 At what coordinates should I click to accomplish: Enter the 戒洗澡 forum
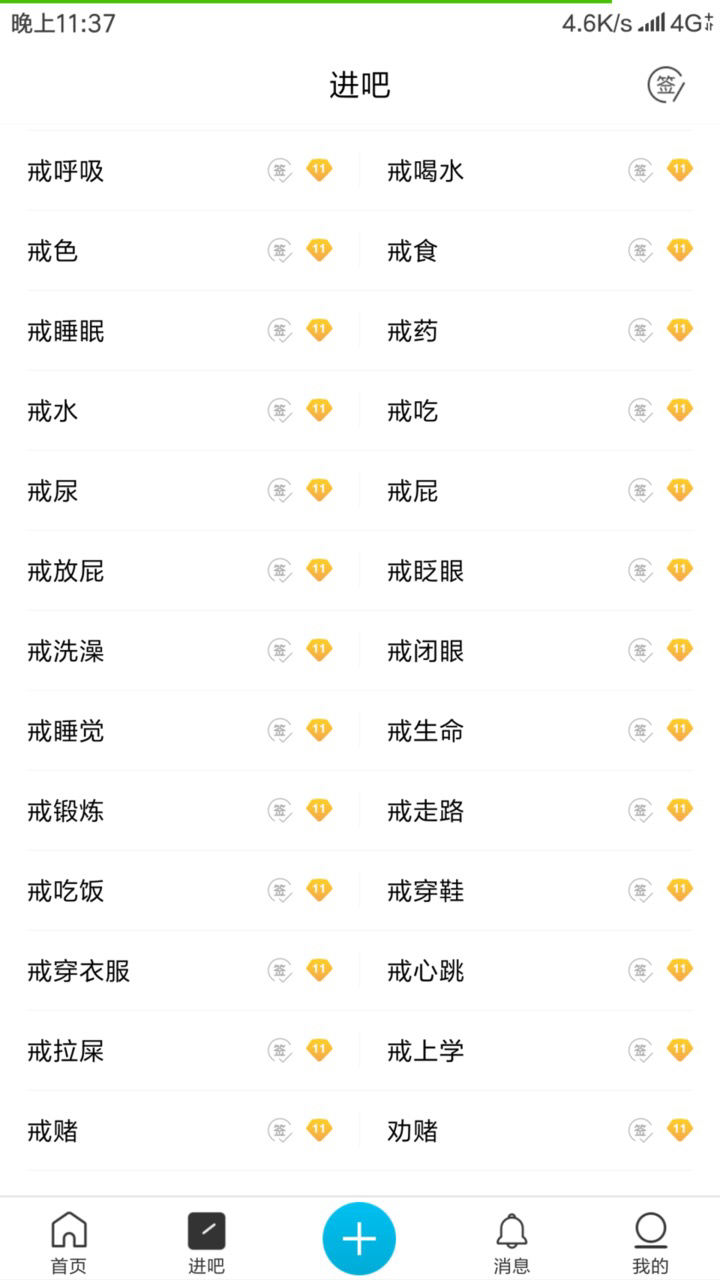point(66,651)
